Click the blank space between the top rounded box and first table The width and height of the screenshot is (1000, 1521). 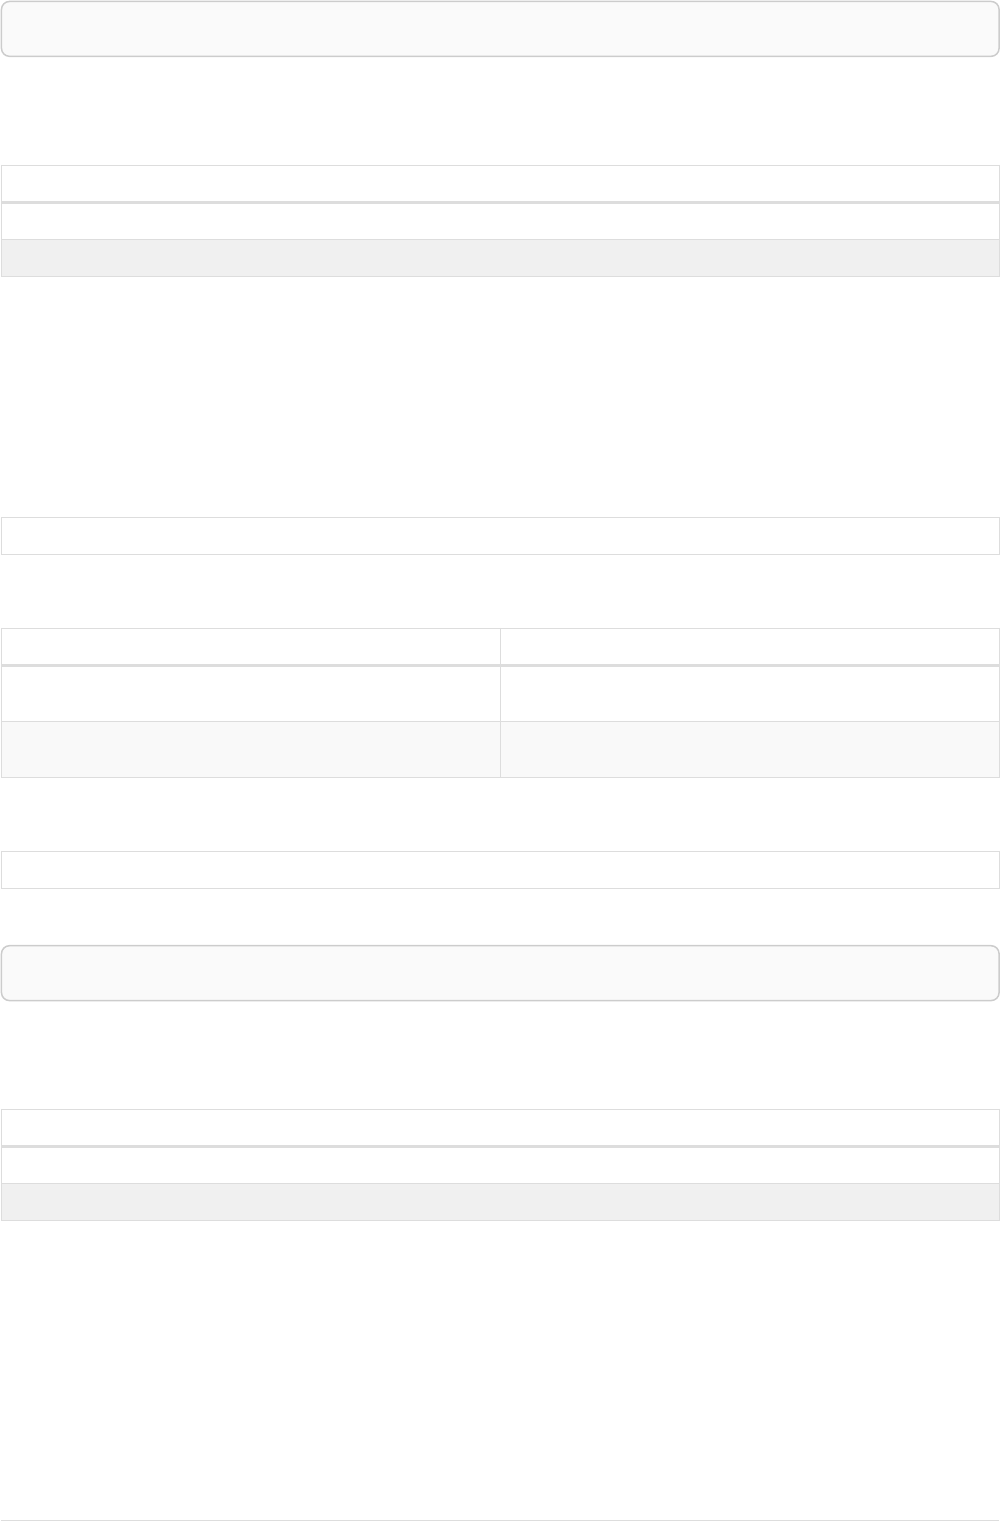[x=500, y=110]
